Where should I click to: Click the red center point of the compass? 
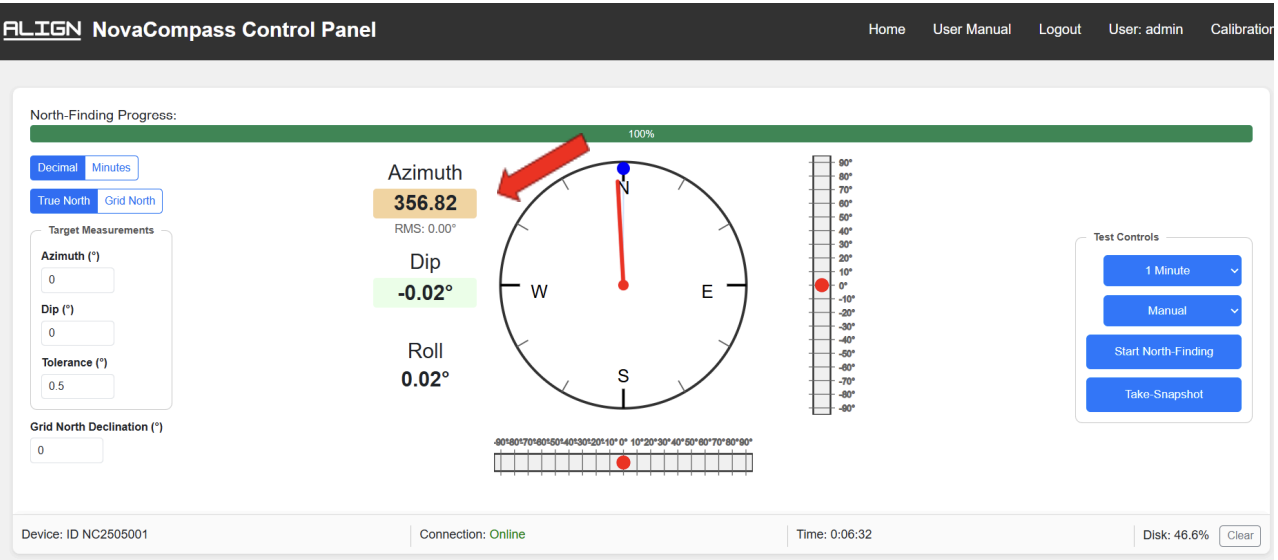pyautogui.click(x=623, y=286)
